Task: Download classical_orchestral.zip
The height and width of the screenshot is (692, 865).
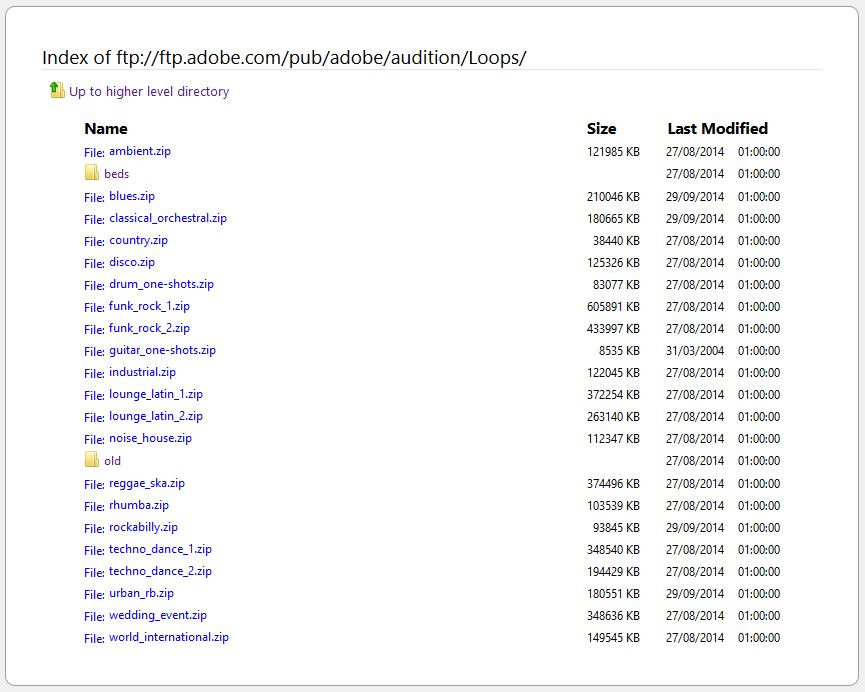Action: [x=167, y=218]
